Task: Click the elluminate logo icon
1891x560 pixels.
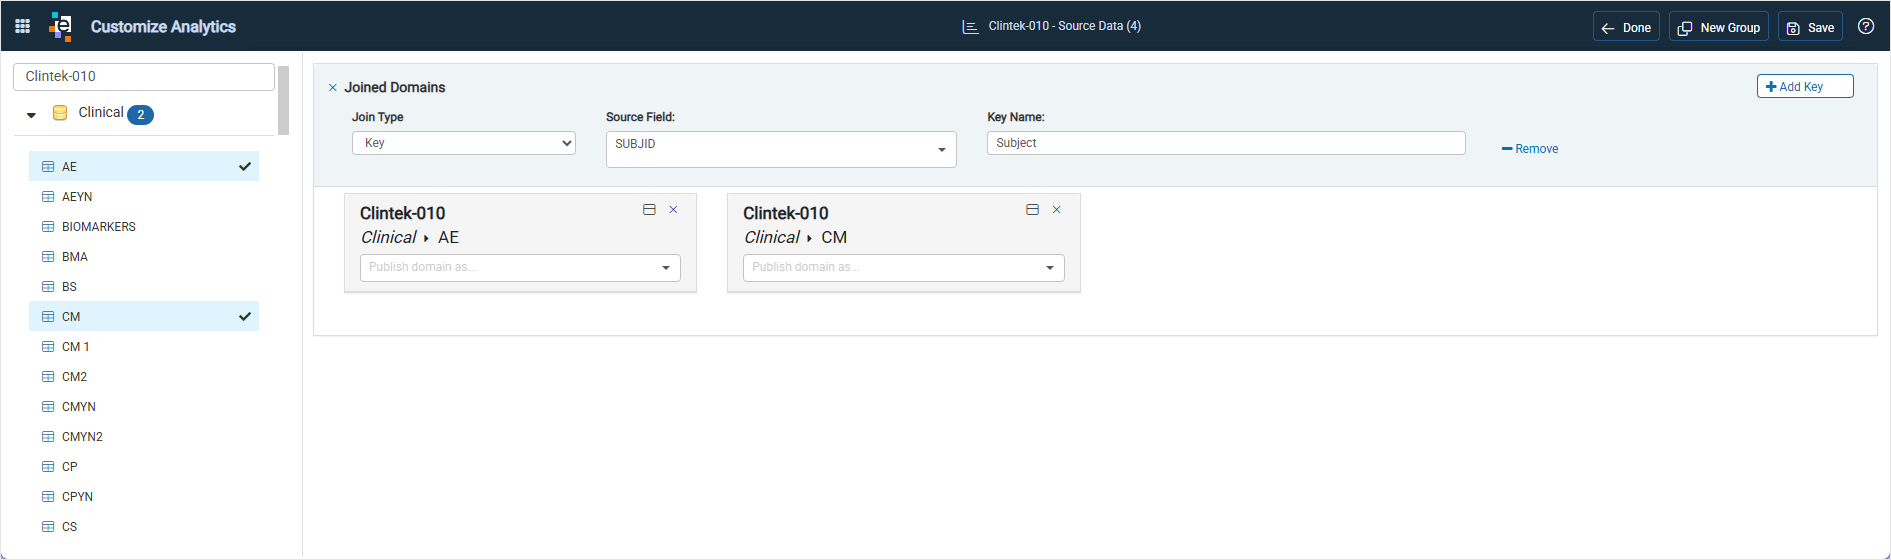Action: pyautogui.click(x=61, y=27)
